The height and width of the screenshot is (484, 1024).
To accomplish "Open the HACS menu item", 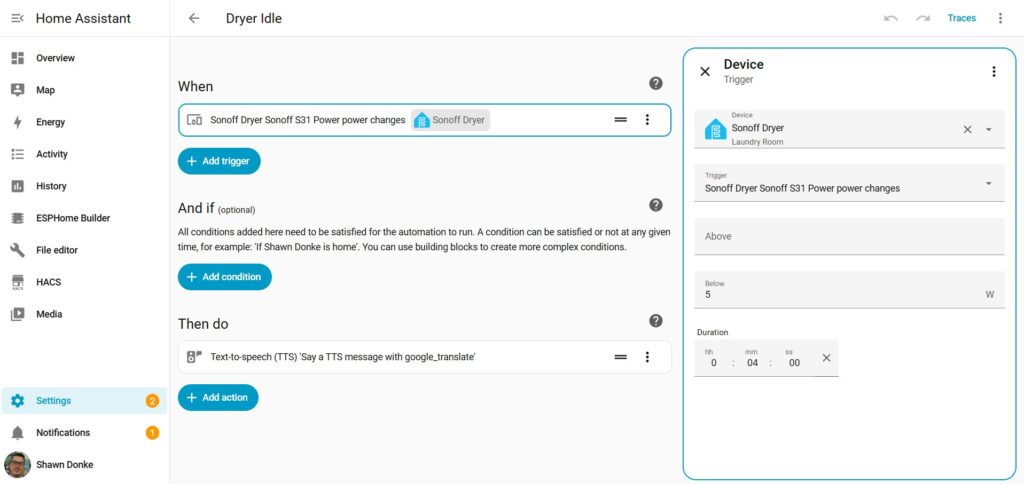I will point(84,282).
